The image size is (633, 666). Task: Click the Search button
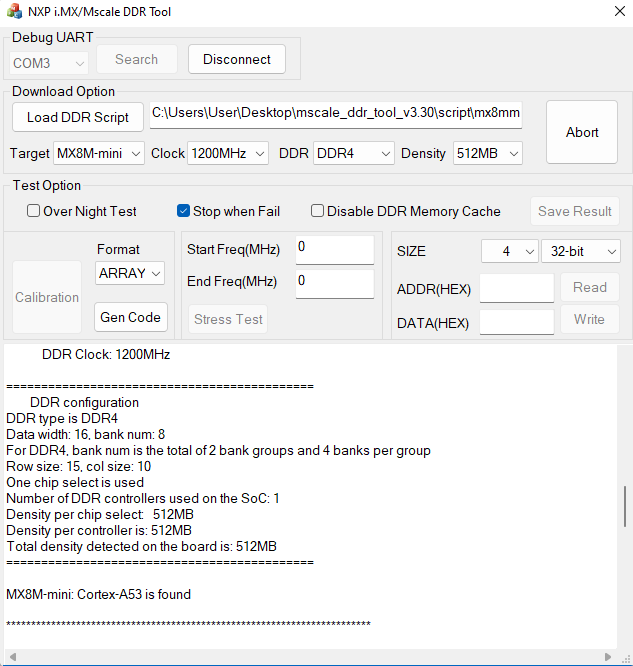click(136, 59)
